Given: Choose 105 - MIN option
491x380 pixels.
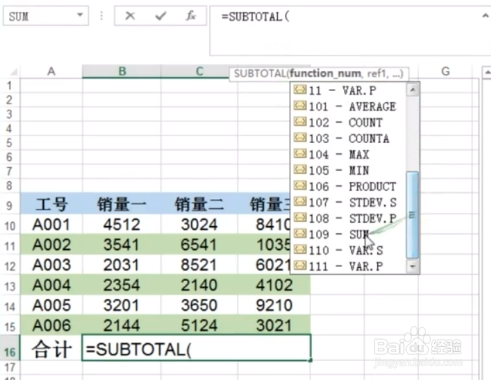Looking at the screenshot, I should point(349,170).
